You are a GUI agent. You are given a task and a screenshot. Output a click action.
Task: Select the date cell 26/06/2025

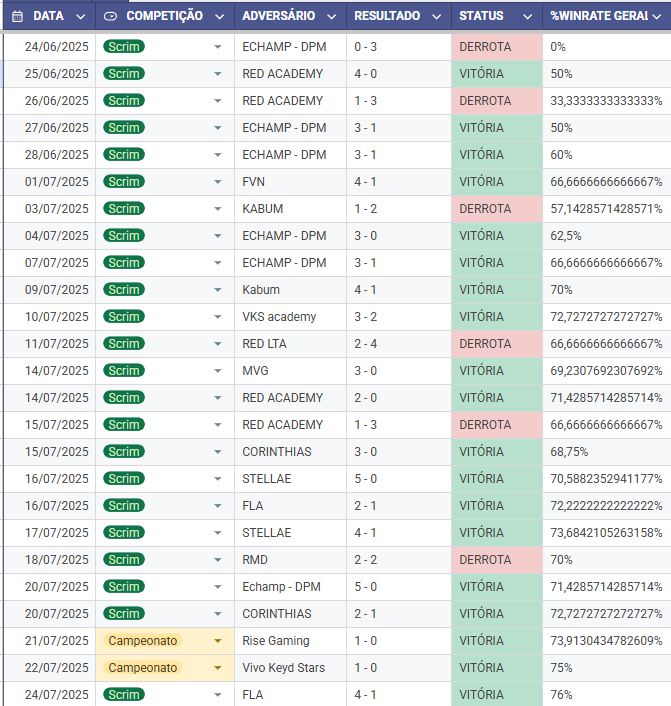(50, 101)
